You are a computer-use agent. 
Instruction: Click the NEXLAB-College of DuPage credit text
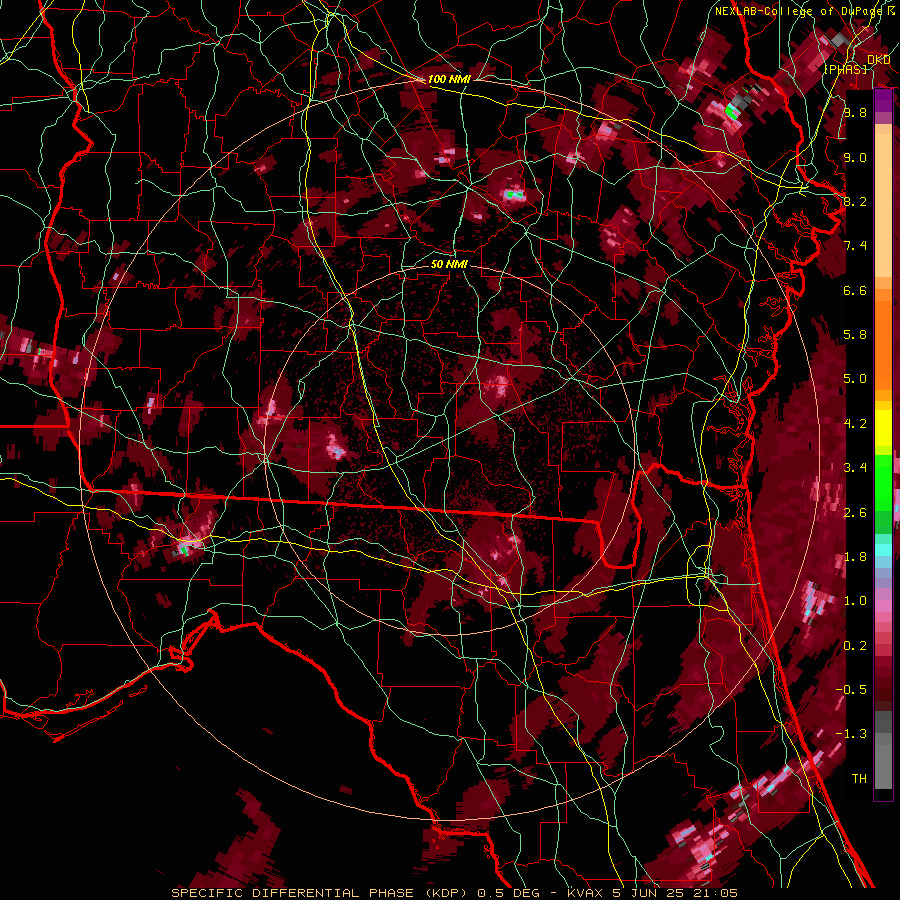point(798,11)
